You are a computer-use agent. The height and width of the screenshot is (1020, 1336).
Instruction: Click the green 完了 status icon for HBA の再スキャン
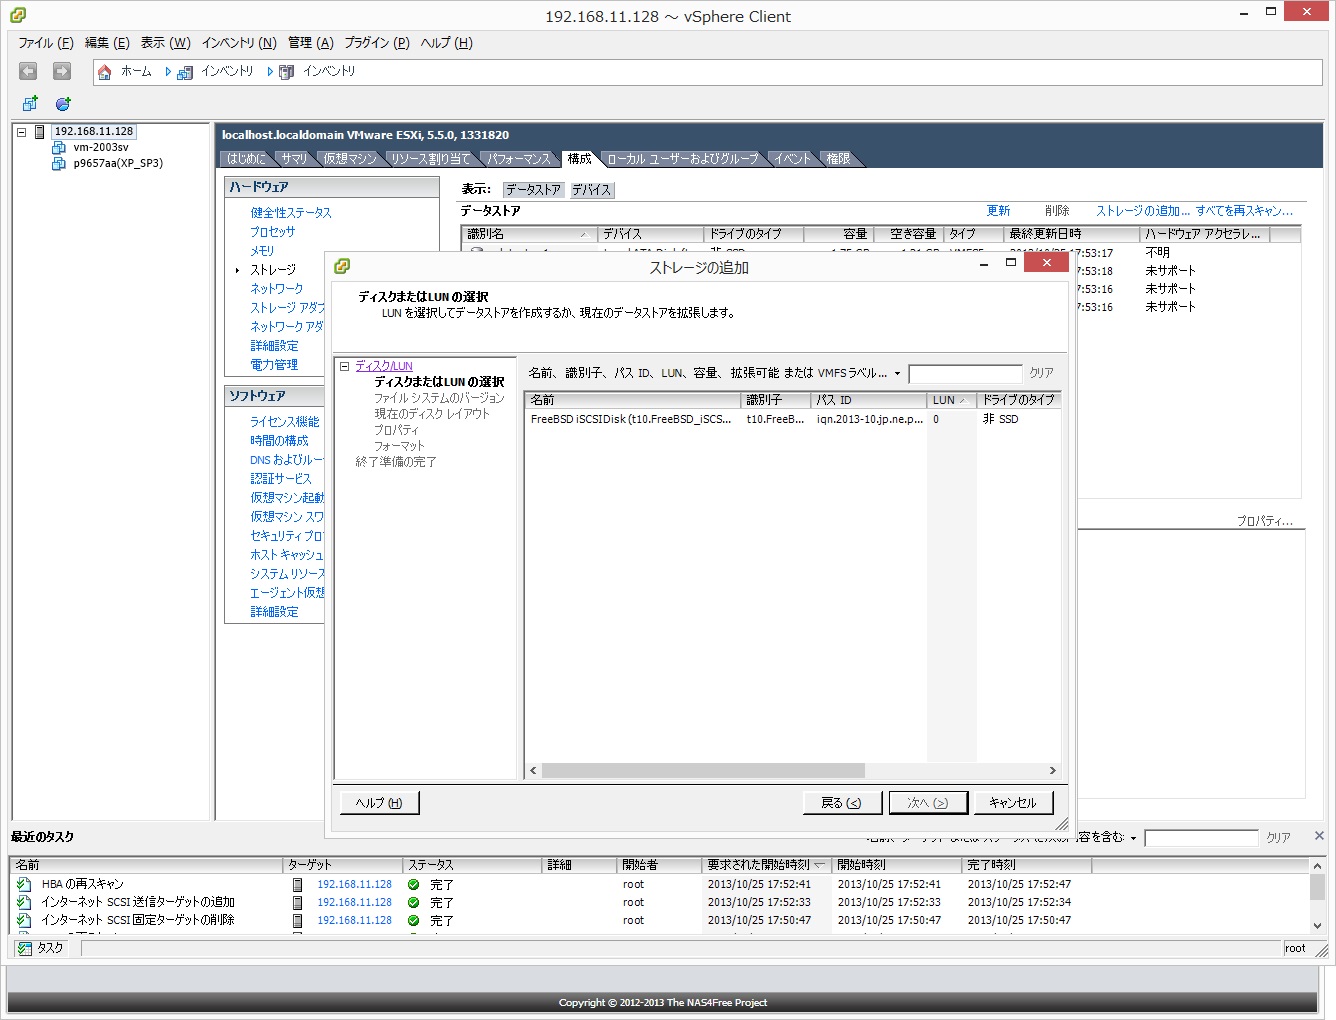pyautogui.click(x=413, y=884)
